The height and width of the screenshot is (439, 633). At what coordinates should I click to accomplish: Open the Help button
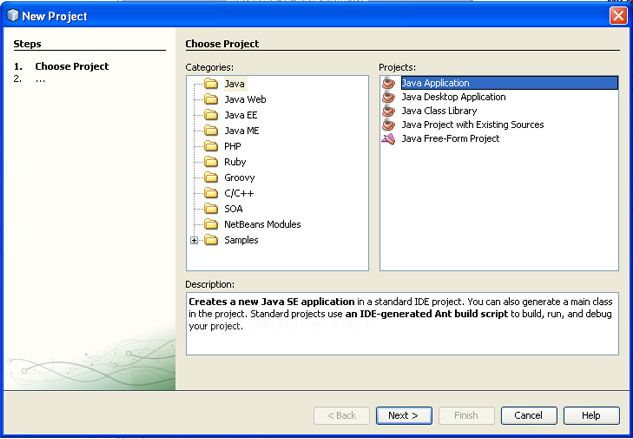point(591,416)
